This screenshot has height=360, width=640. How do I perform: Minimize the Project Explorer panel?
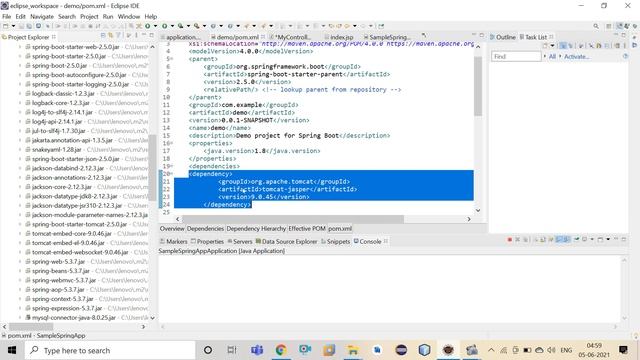144,36
